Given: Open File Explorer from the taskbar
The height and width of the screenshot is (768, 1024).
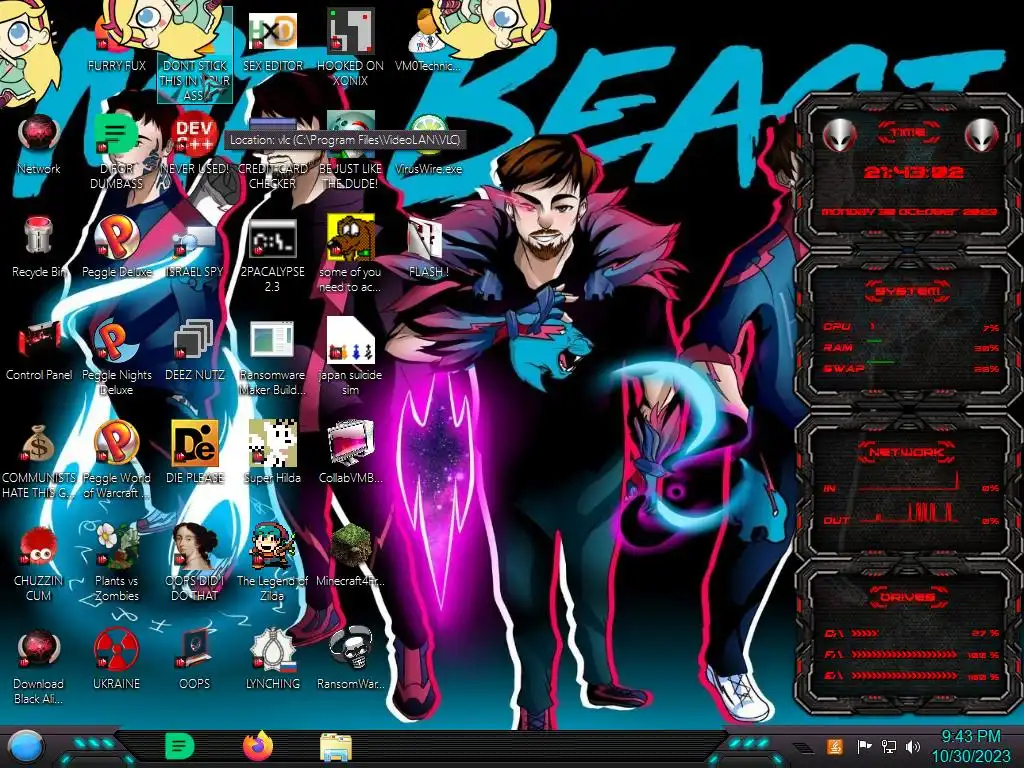Looking at the screenshot, I should pos(336,747).
